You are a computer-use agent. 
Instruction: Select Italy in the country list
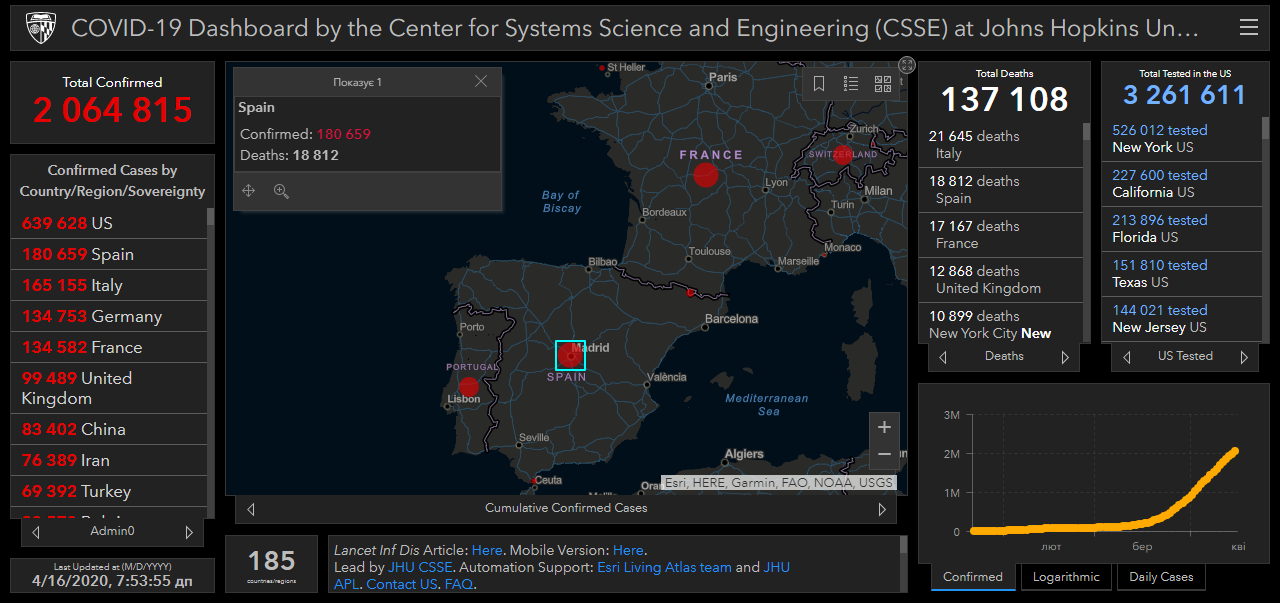108,285
